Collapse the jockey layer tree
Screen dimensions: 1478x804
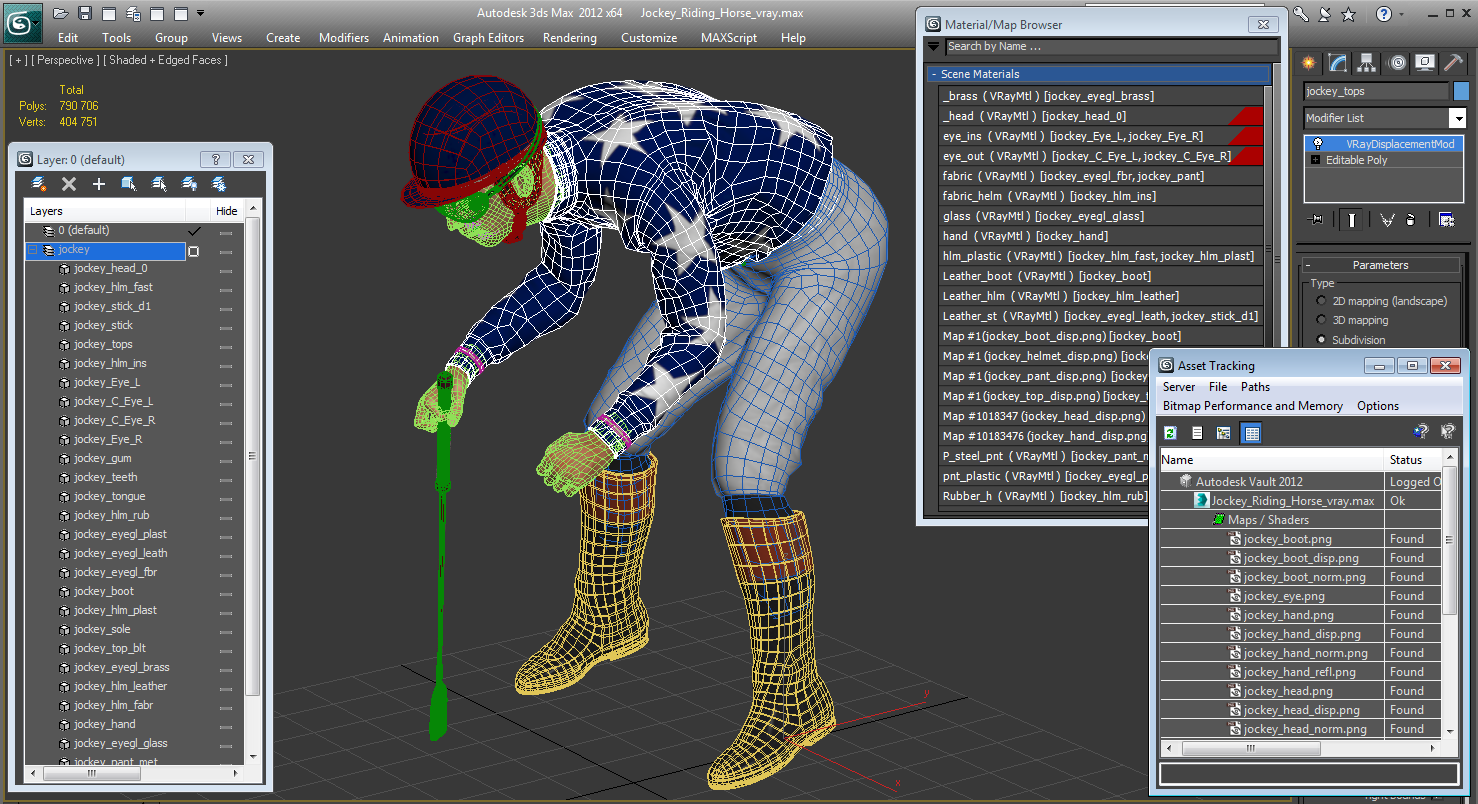(33, 250)
